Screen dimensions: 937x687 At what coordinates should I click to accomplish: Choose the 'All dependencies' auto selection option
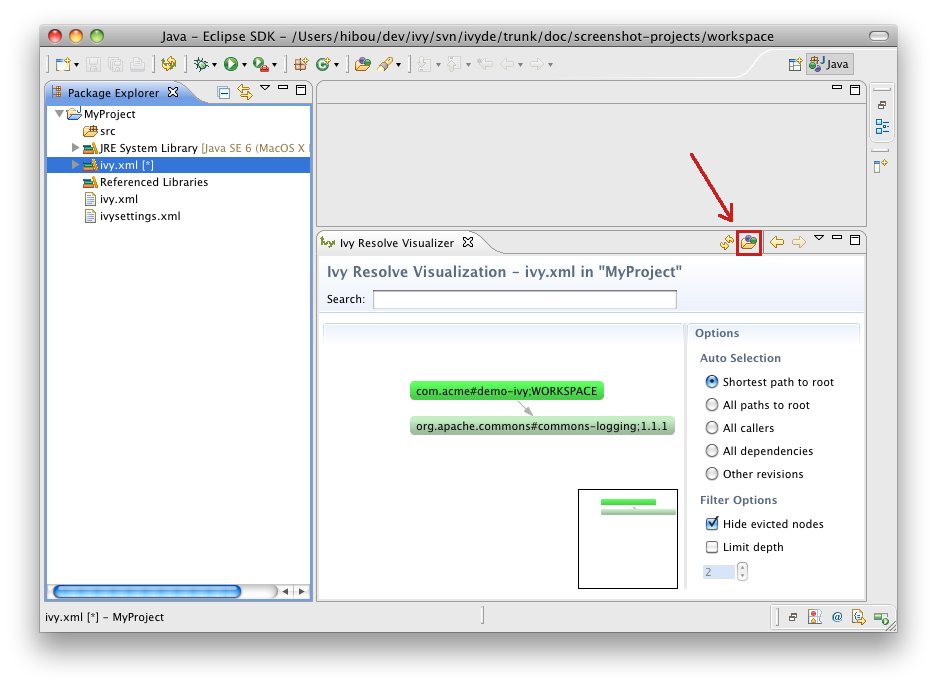pos(712,451)
